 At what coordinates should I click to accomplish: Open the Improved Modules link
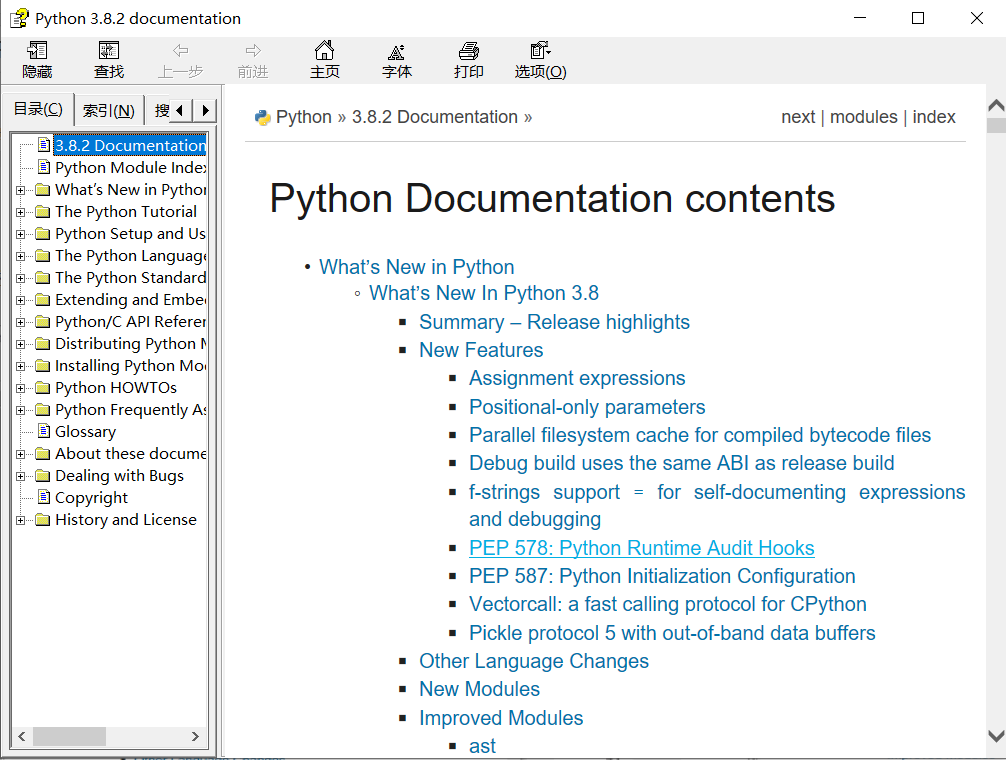(x=501, y=718)
